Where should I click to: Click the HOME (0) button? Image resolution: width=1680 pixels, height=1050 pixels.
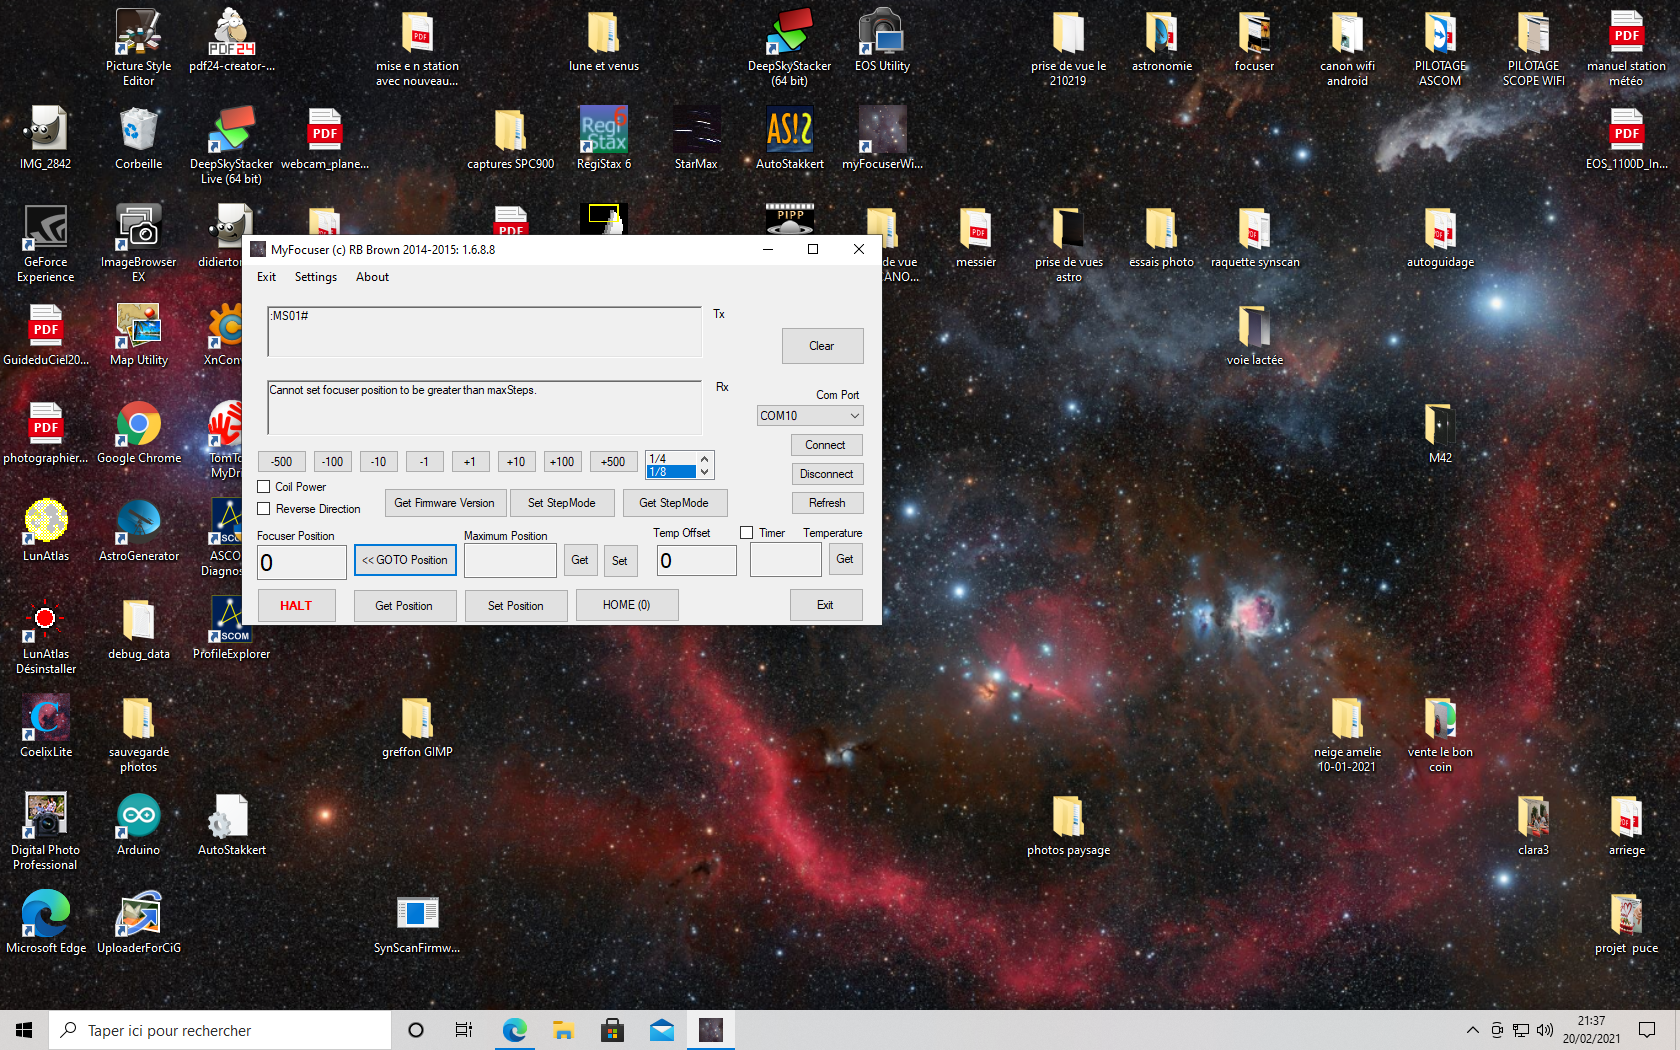point(627,605)
